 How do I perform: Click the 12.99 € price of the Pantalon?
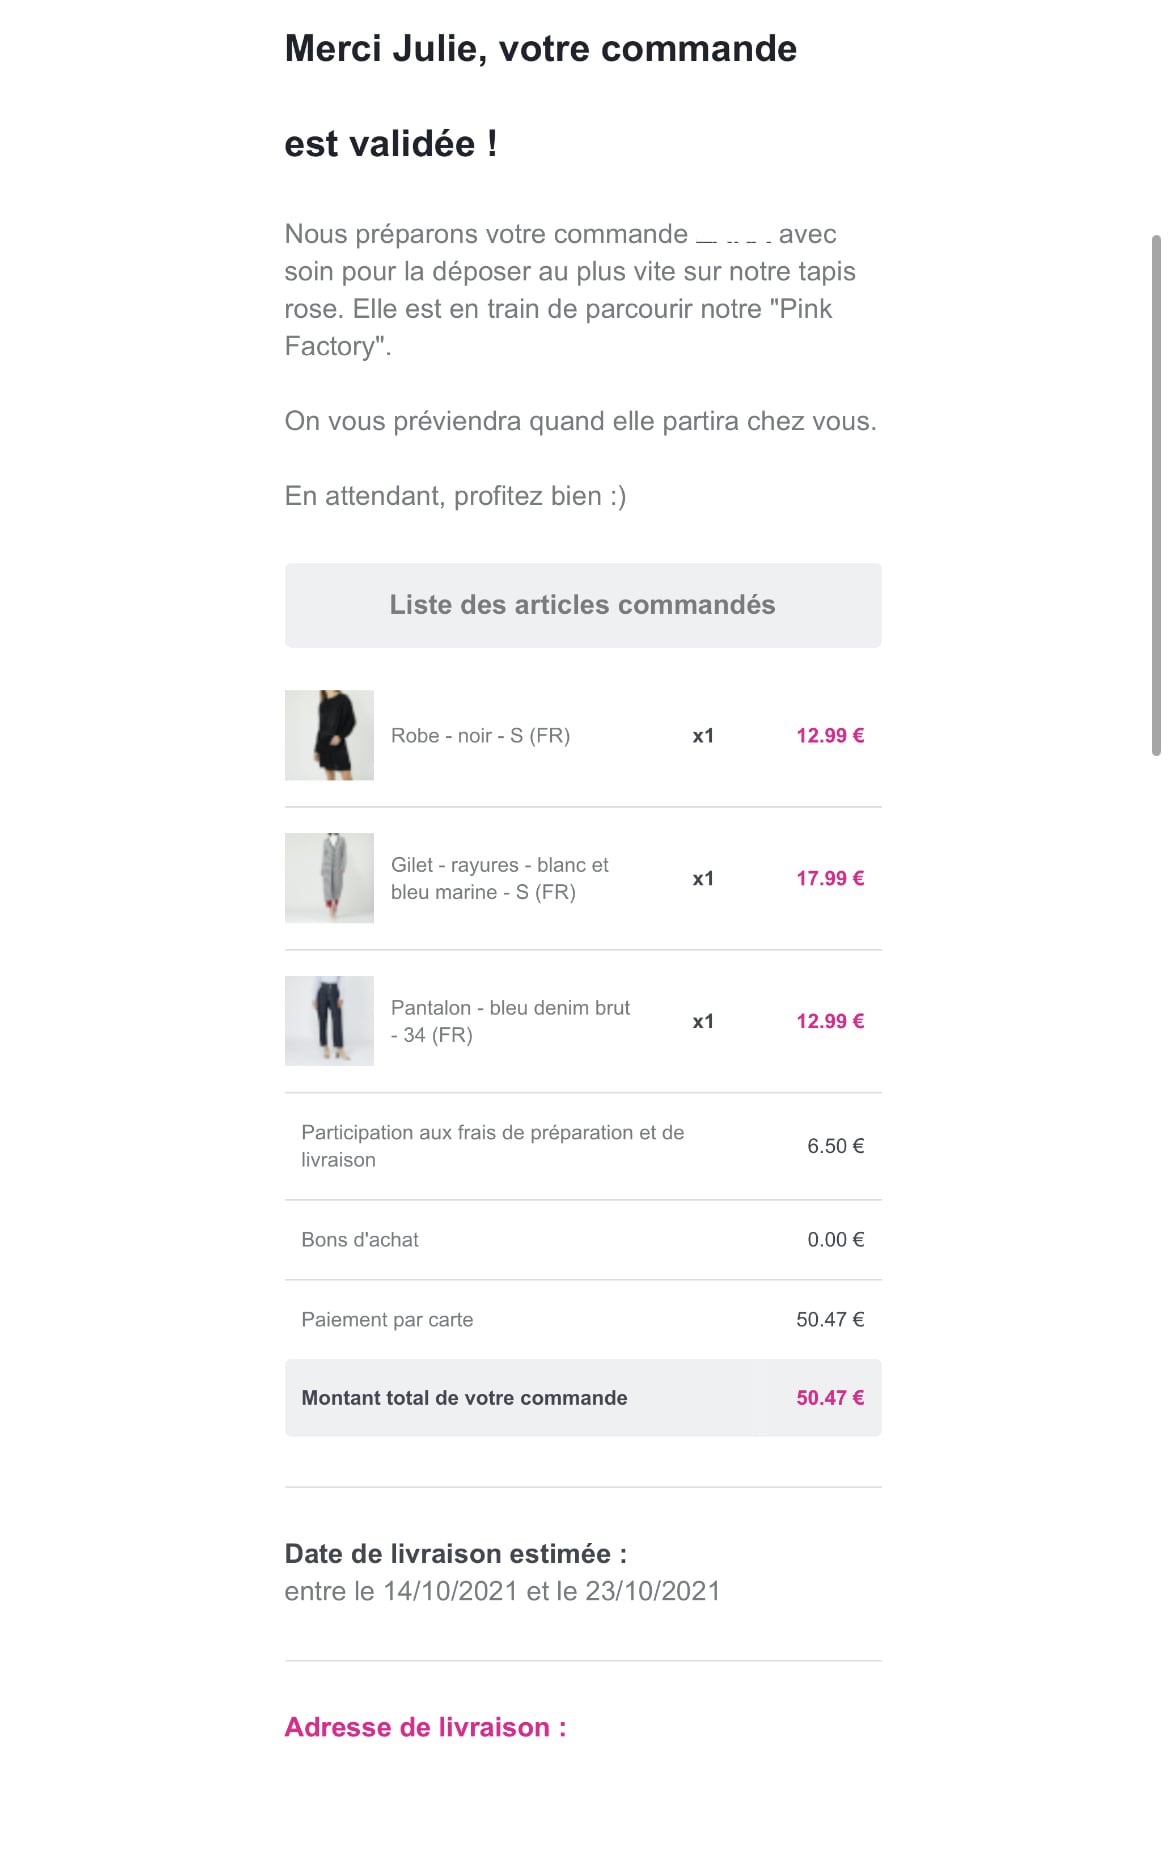tap(829, 1021)
